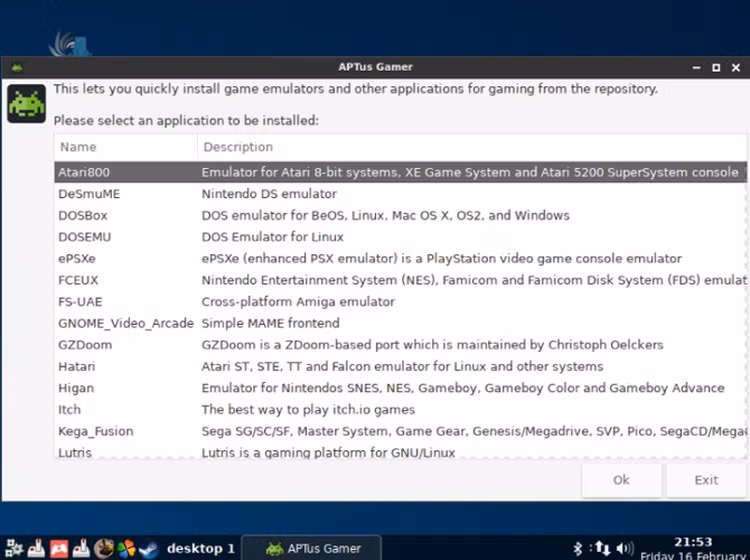Choose the DOSEMU entry

tap(400, 237)
